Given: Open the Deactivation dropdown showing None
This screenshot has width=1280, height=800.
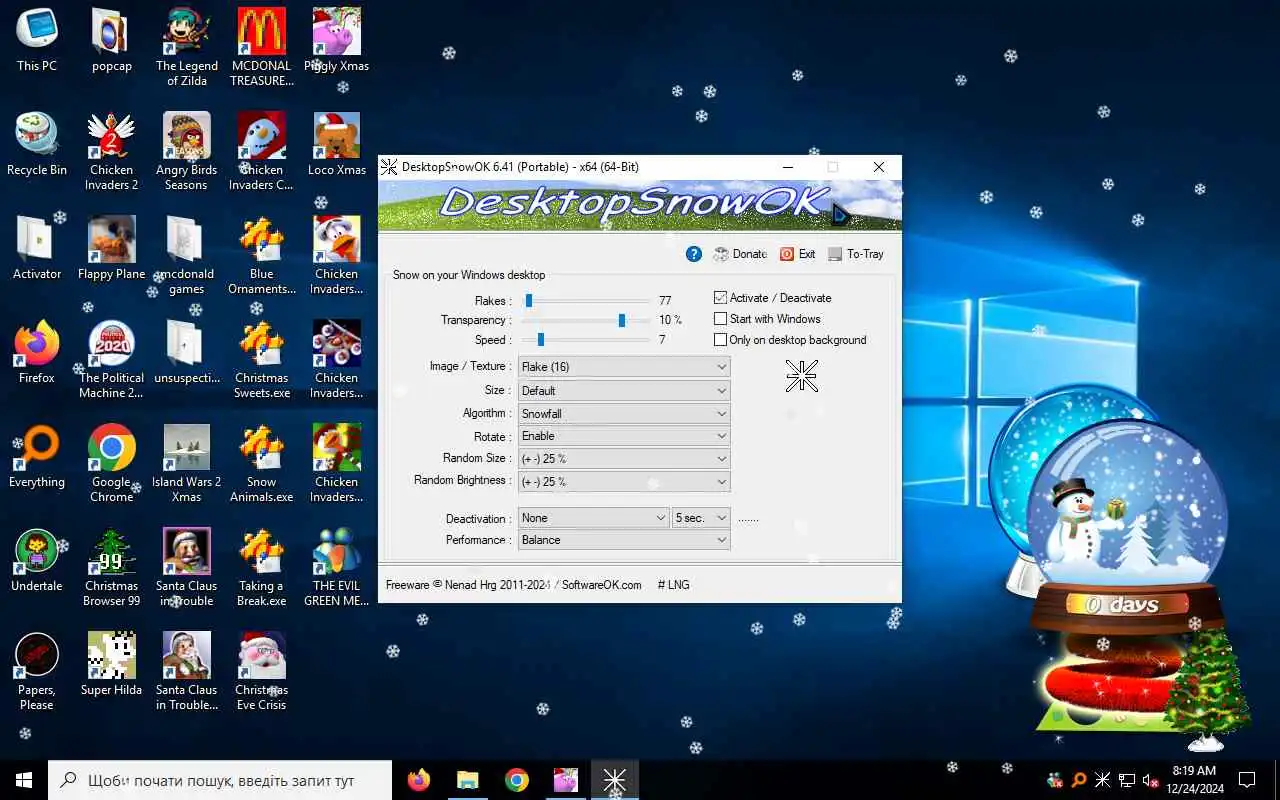Looking at the screenshot, I should coord(594,518).
